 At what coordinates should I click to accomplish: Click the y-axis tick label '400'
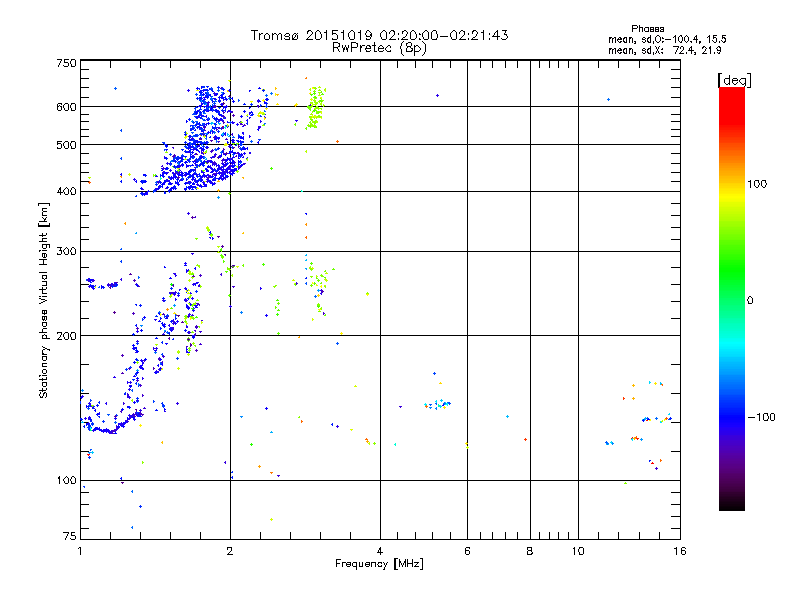click(x=66, y=191)
